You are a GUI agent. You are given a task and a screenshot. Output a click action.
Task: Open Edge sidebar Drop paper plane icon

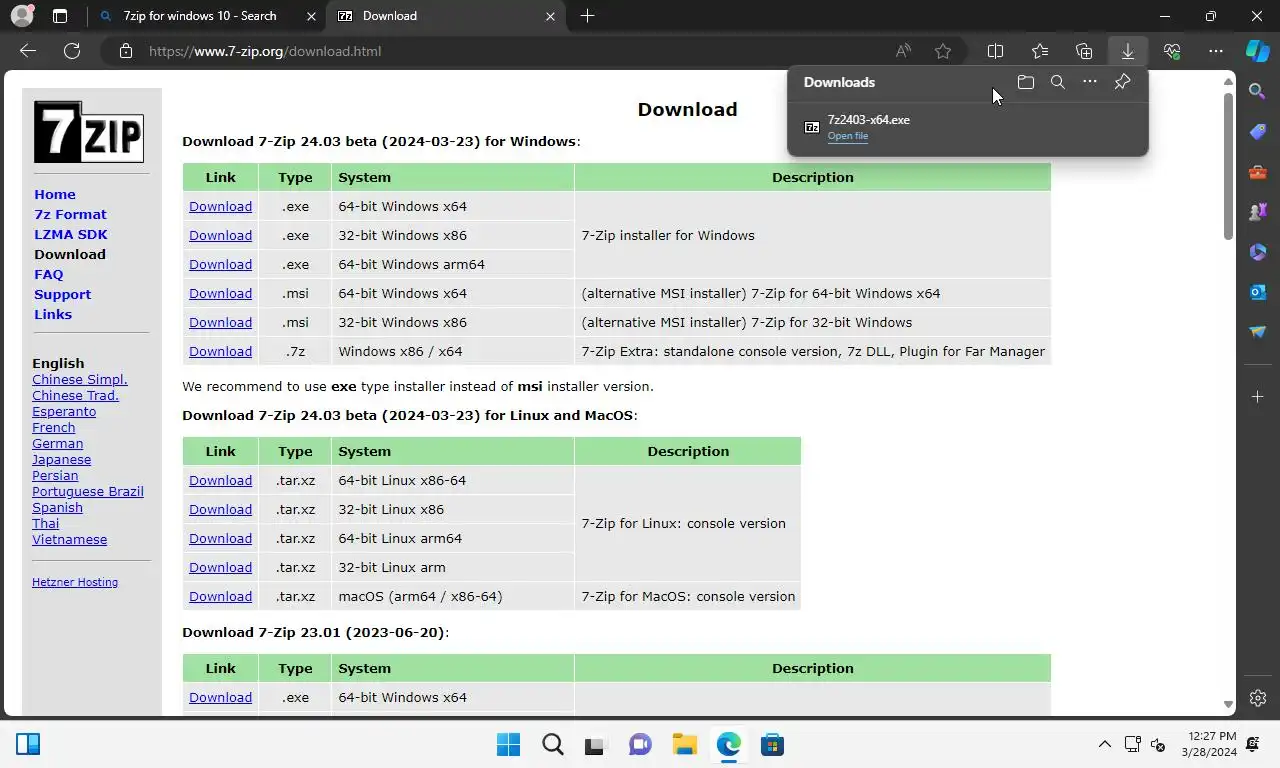point(1258,332)
